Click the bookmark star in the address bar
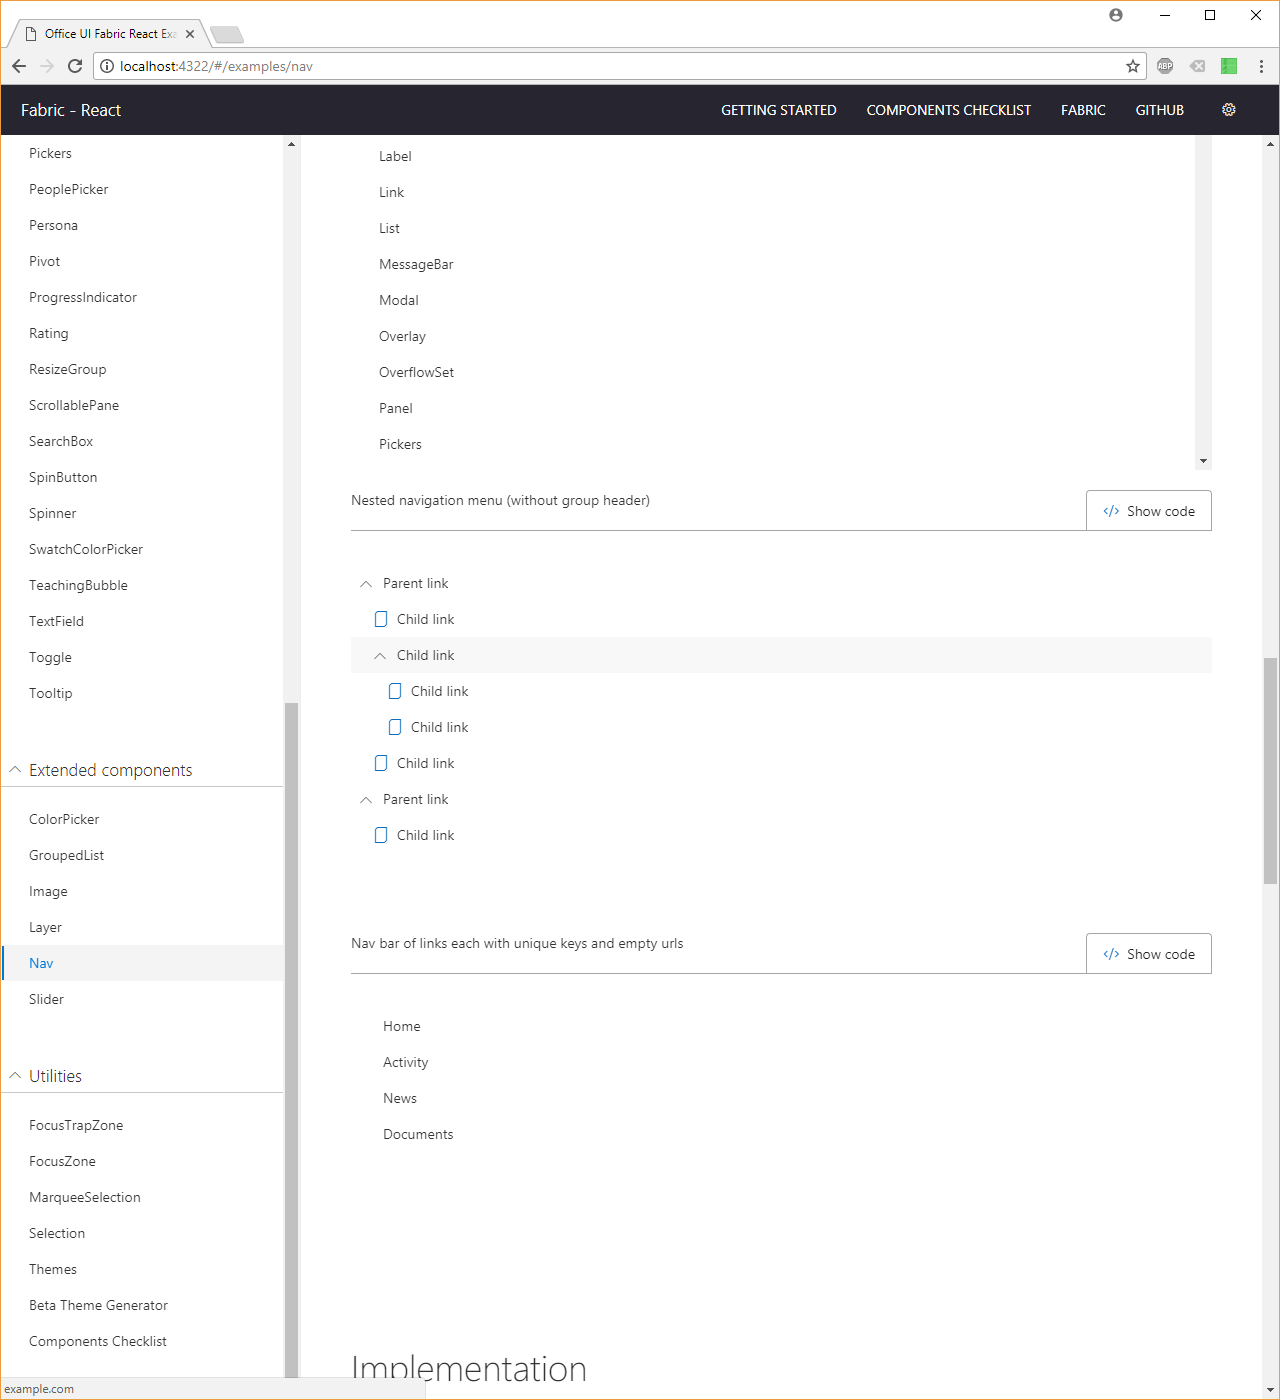Screen dimensions: 1280x1400 (1132, 66)
